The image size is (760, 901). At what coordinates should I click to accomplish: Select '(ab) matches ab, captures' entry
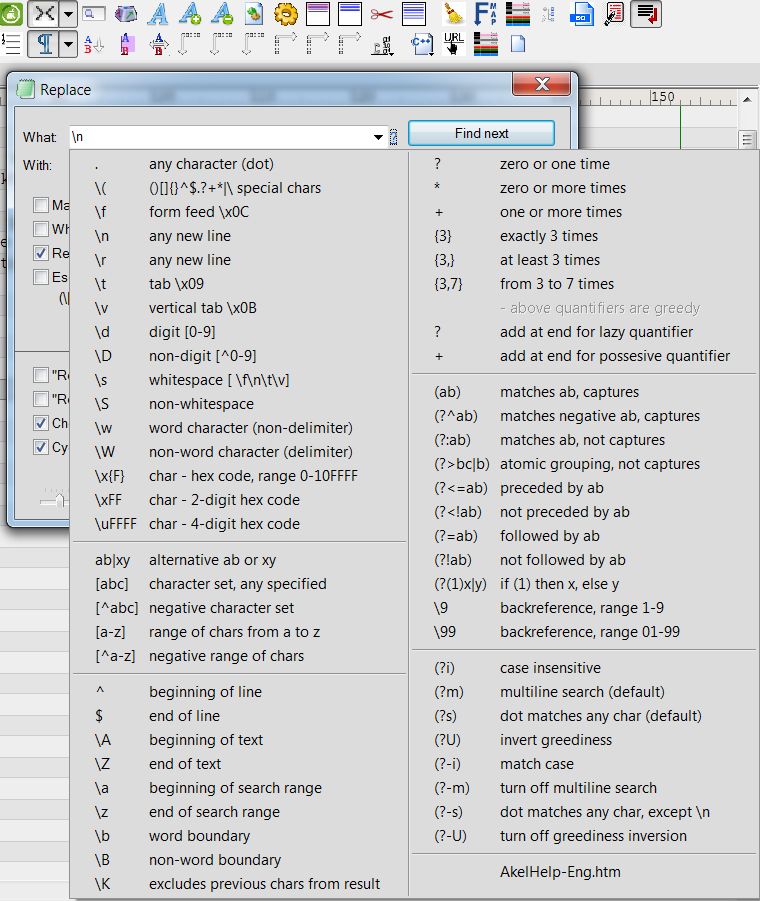point(584,392)
